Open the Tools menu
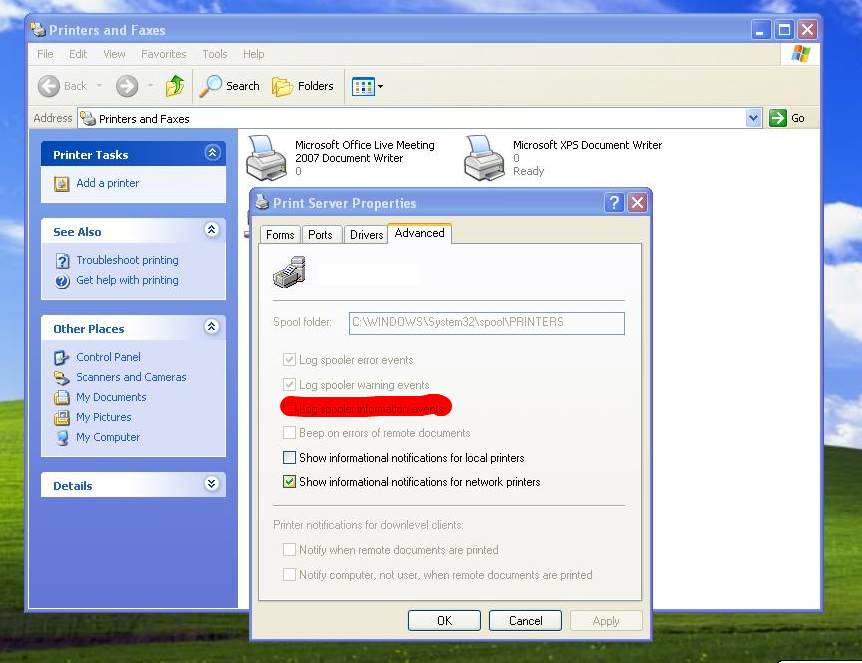The width and height of the screenshot is (862, 663). 214,54
